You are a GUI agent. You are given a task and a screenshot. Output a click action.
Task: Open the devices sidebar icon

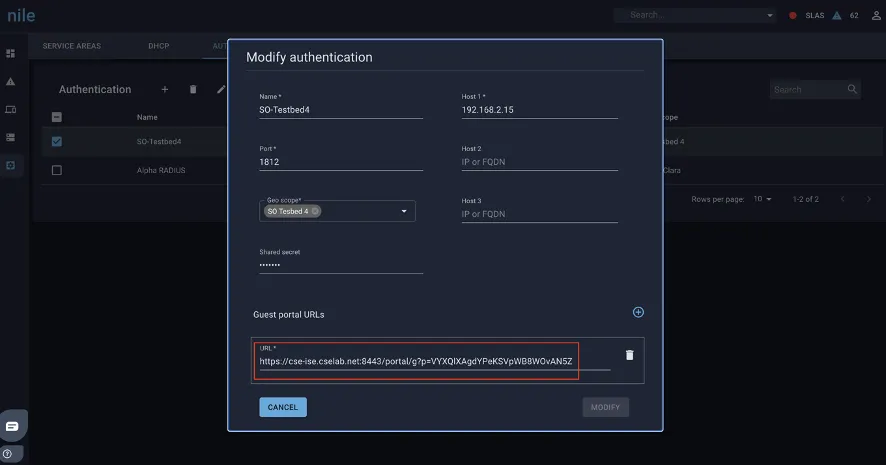10,110
